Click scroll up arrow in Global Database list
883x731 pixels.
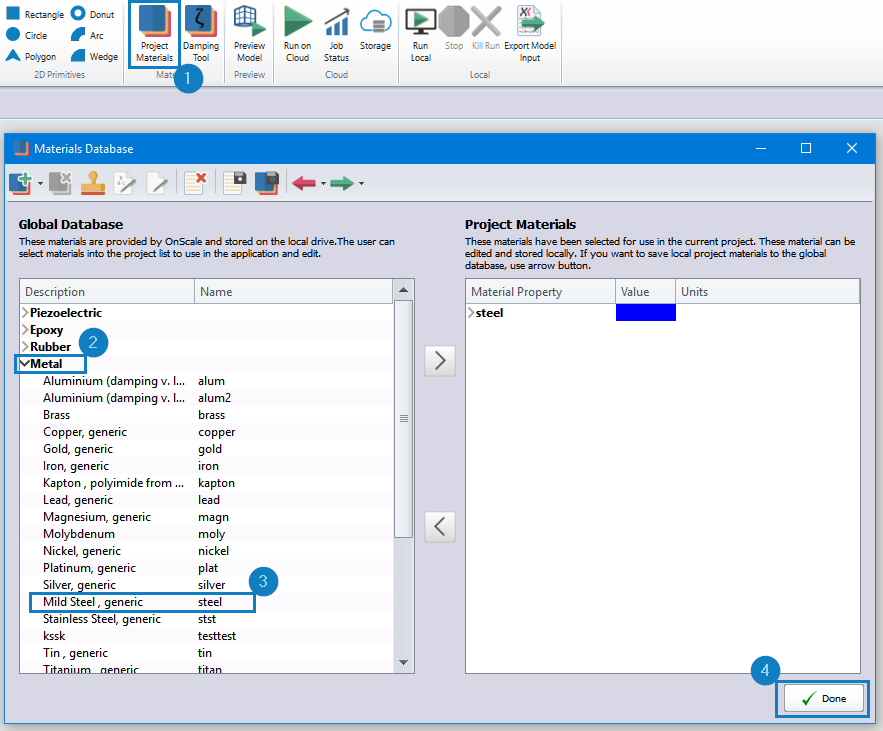pyautogui.click(x=403, y=290)
